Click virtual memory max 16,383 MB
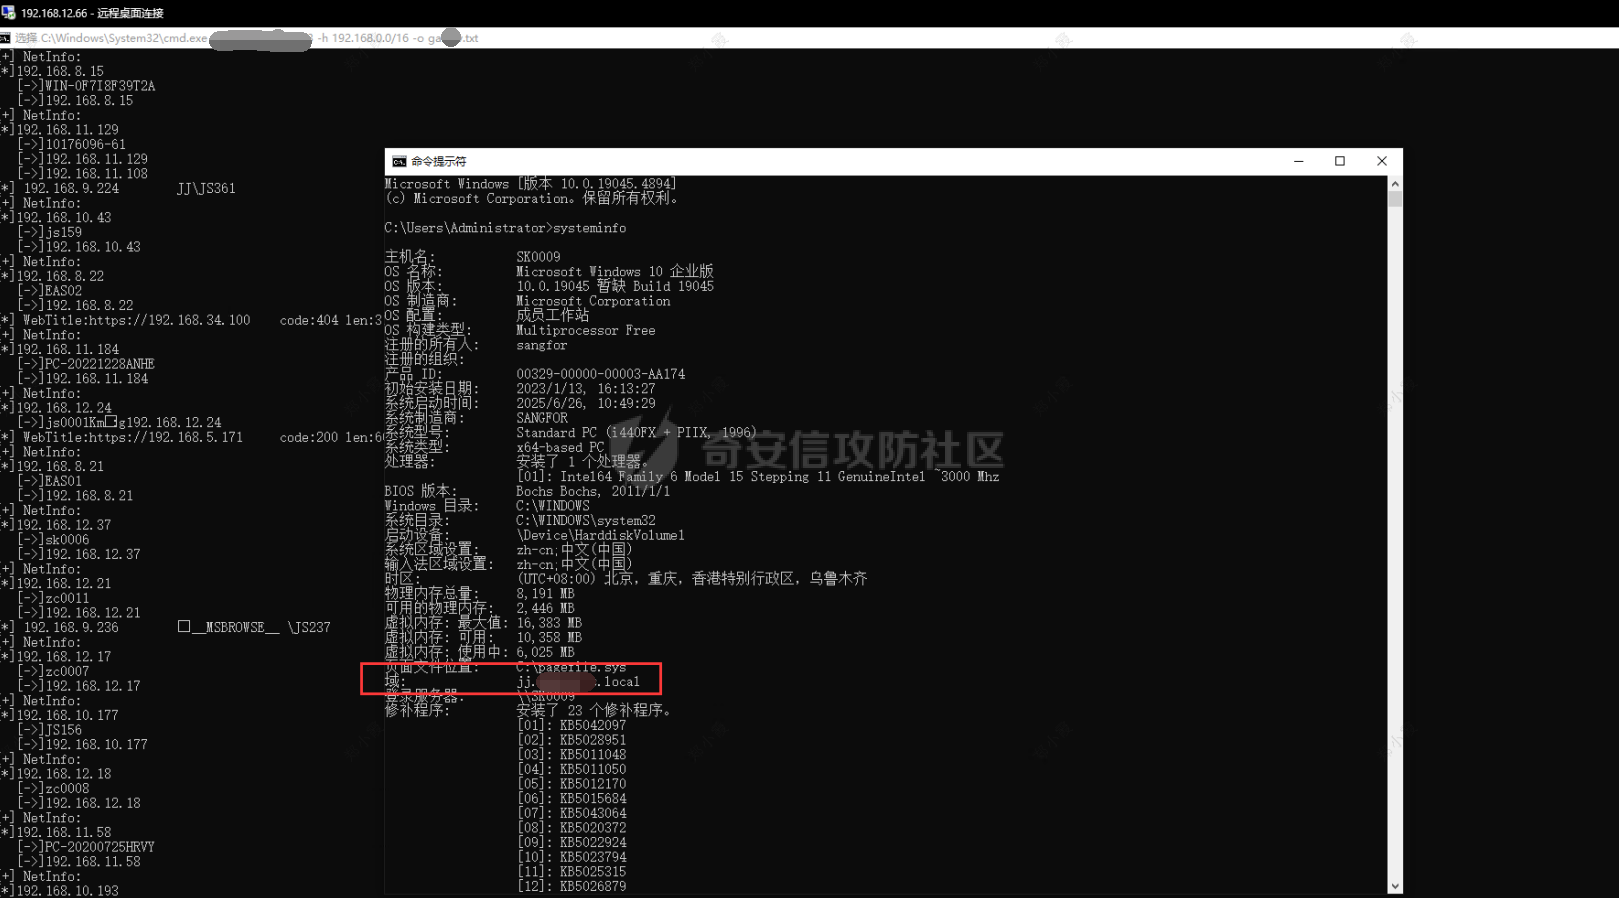Viewport: 1619px width, 898px height. [549, 623]
